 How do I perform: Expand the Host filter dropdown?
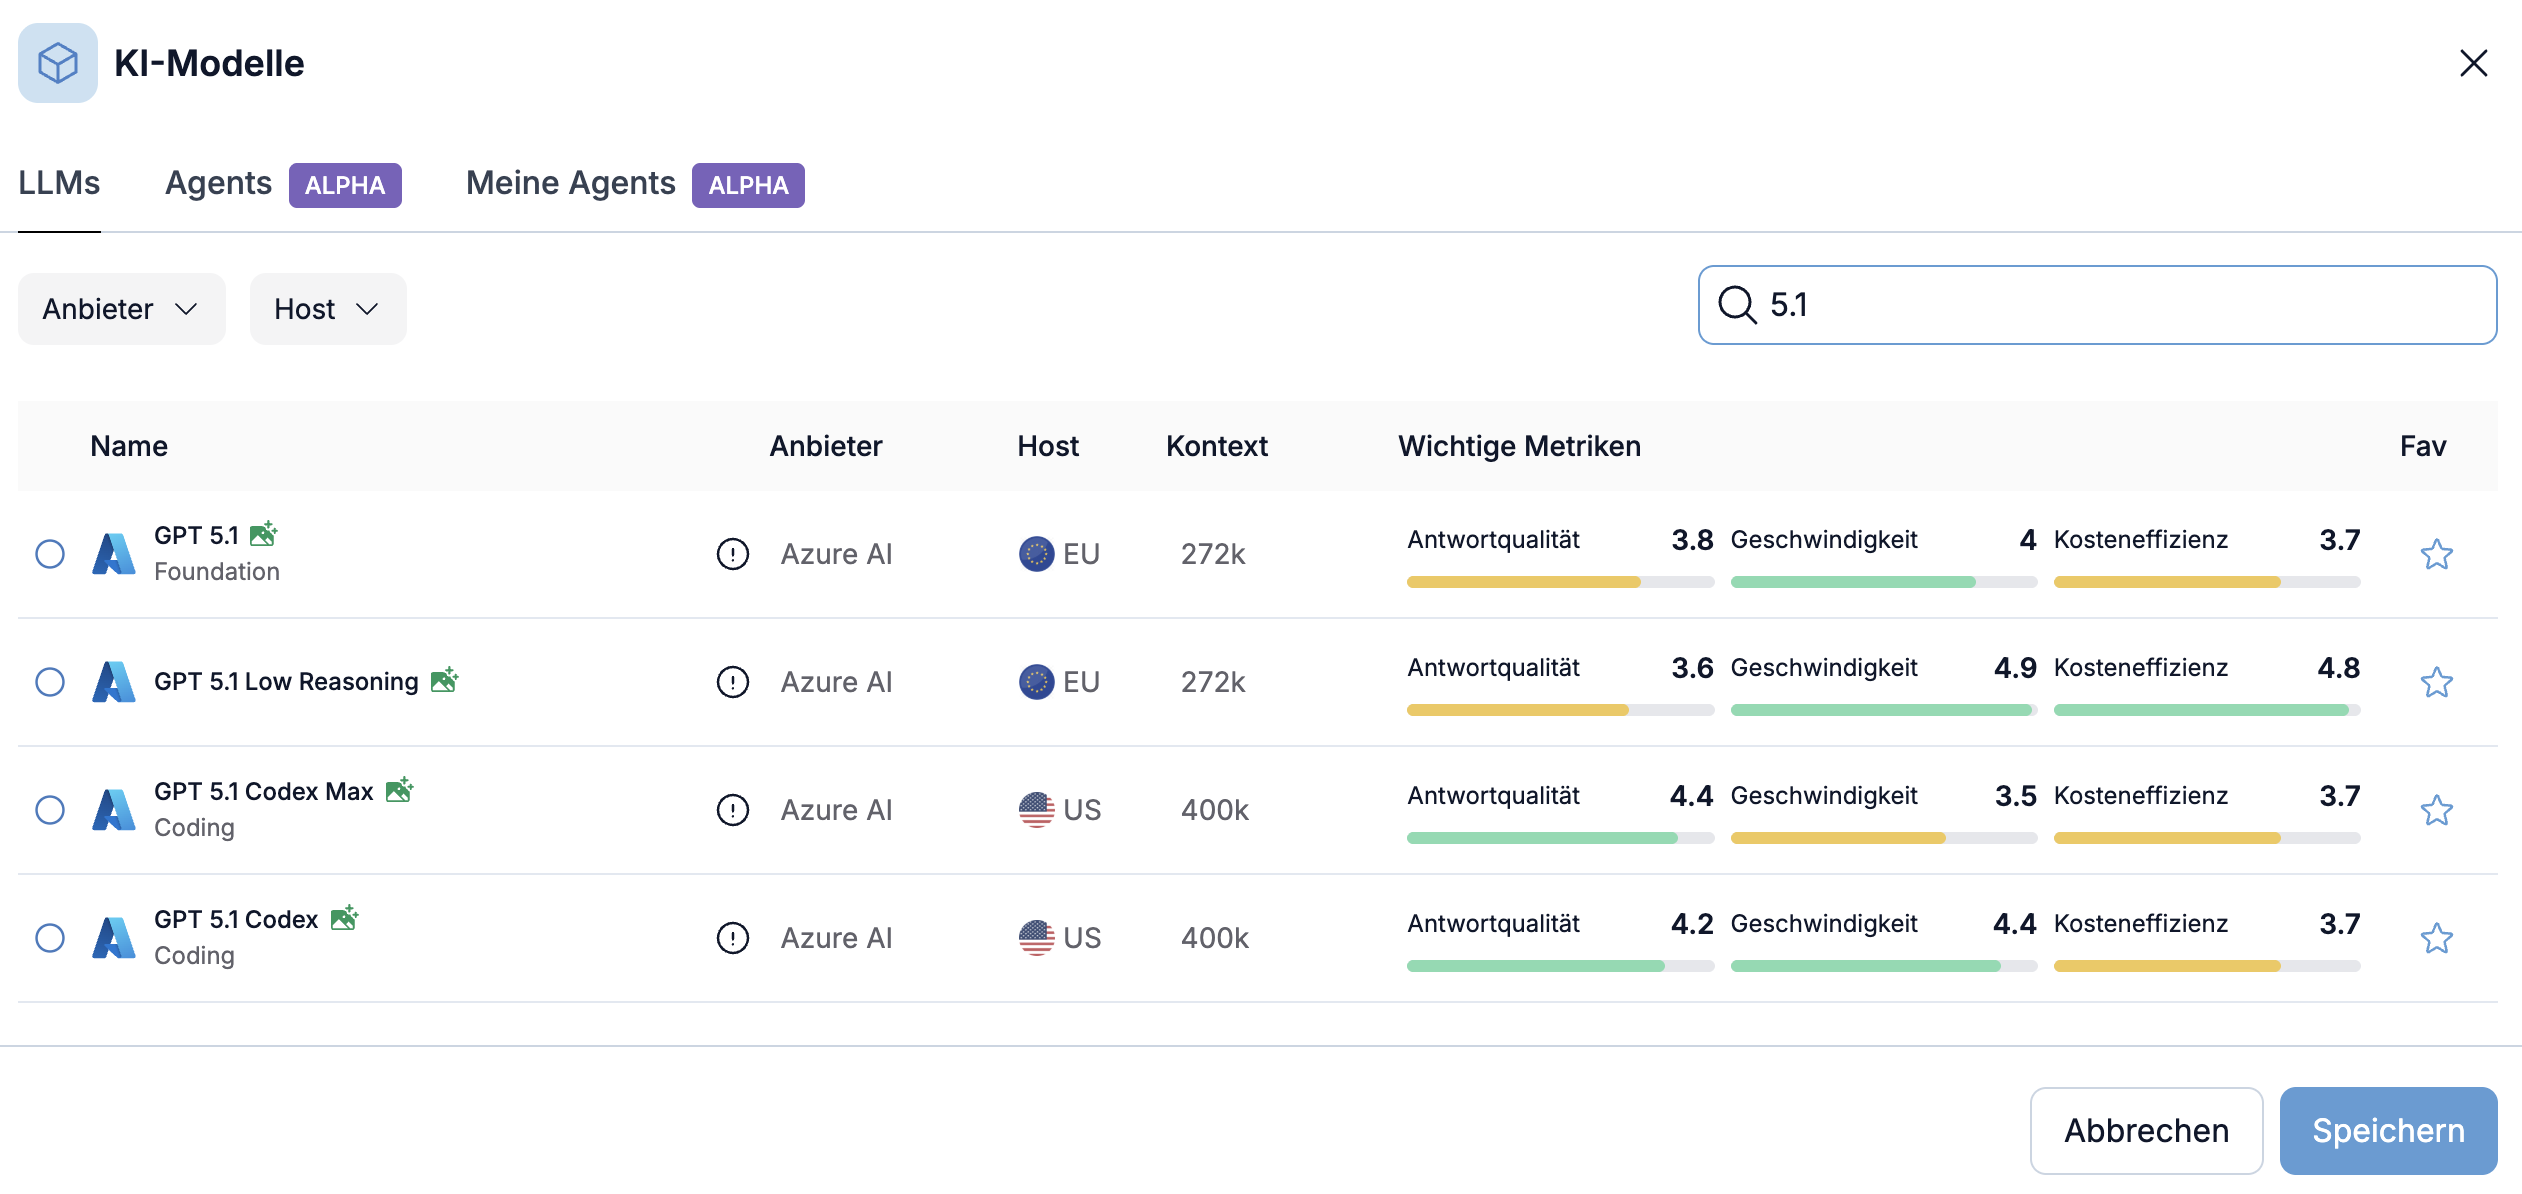[x=327, y=309]
